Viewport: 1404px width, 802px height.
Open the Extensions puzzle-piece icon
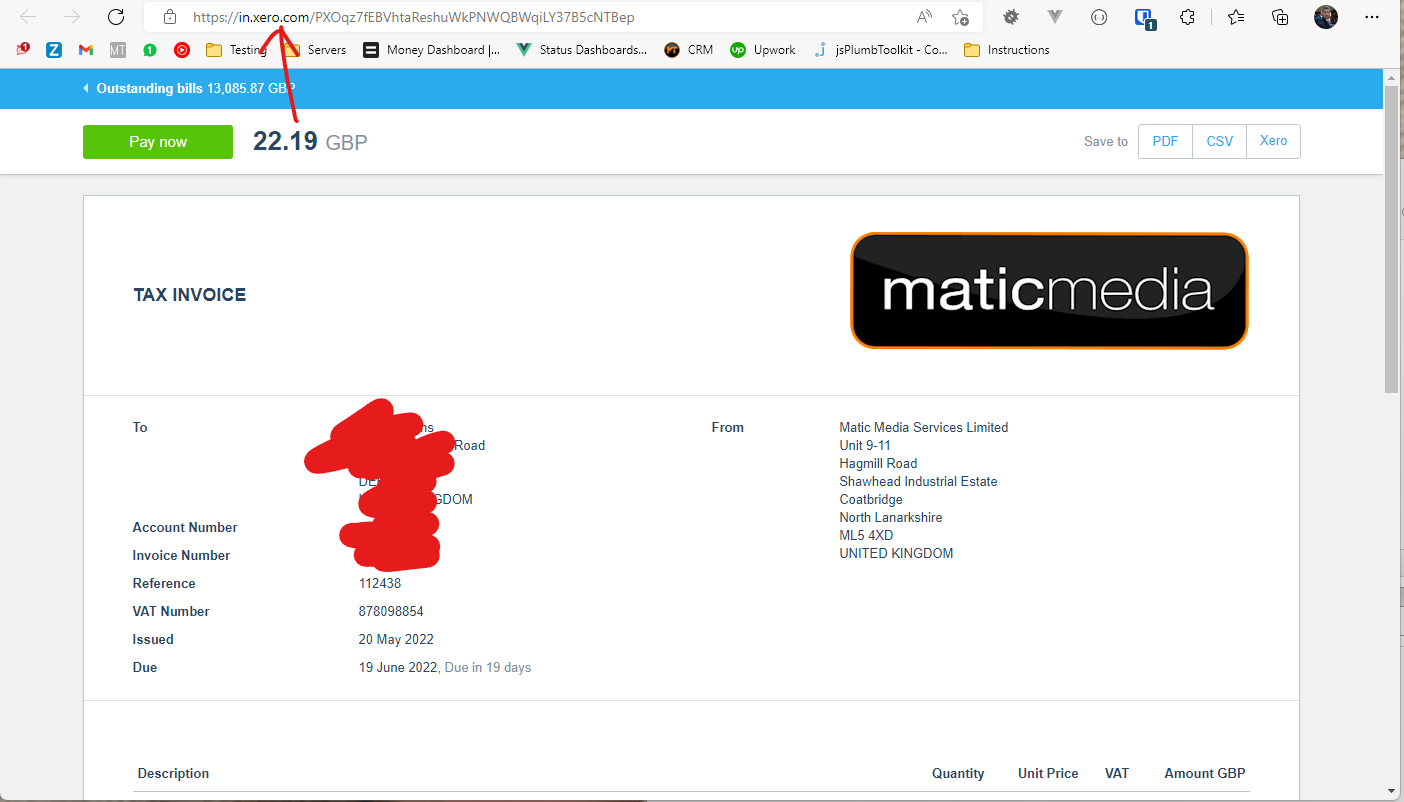1188,17
